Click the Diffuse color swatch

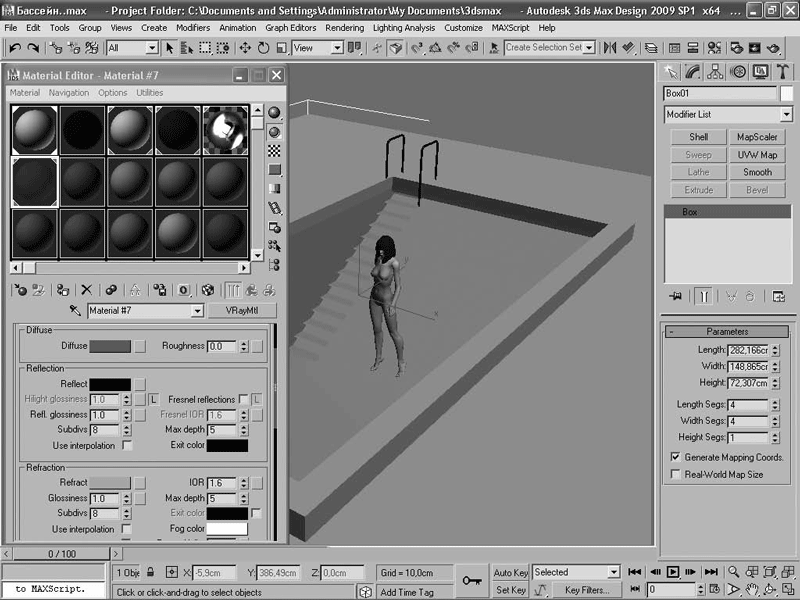(110, 346)
